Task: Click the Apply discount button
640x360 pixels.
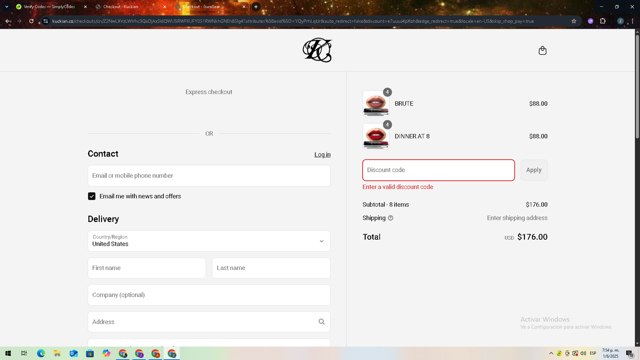Action: pyautogui.click(x=533, y=170)
